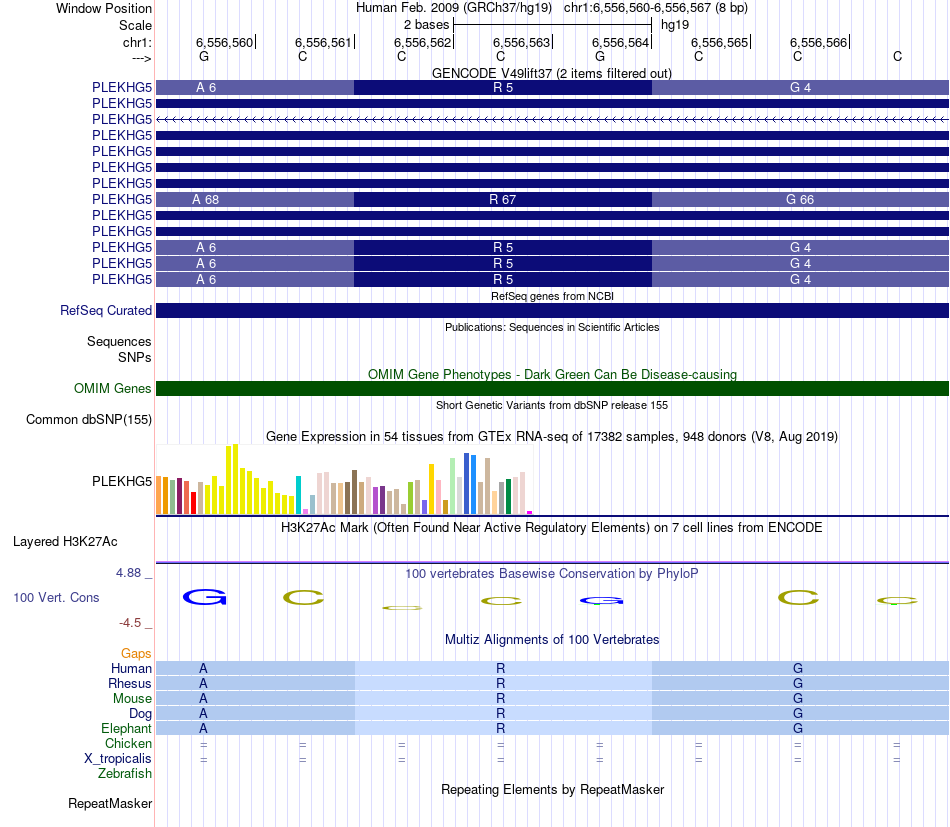Click the dark green OMIM Genes bar

pos(553,388)
